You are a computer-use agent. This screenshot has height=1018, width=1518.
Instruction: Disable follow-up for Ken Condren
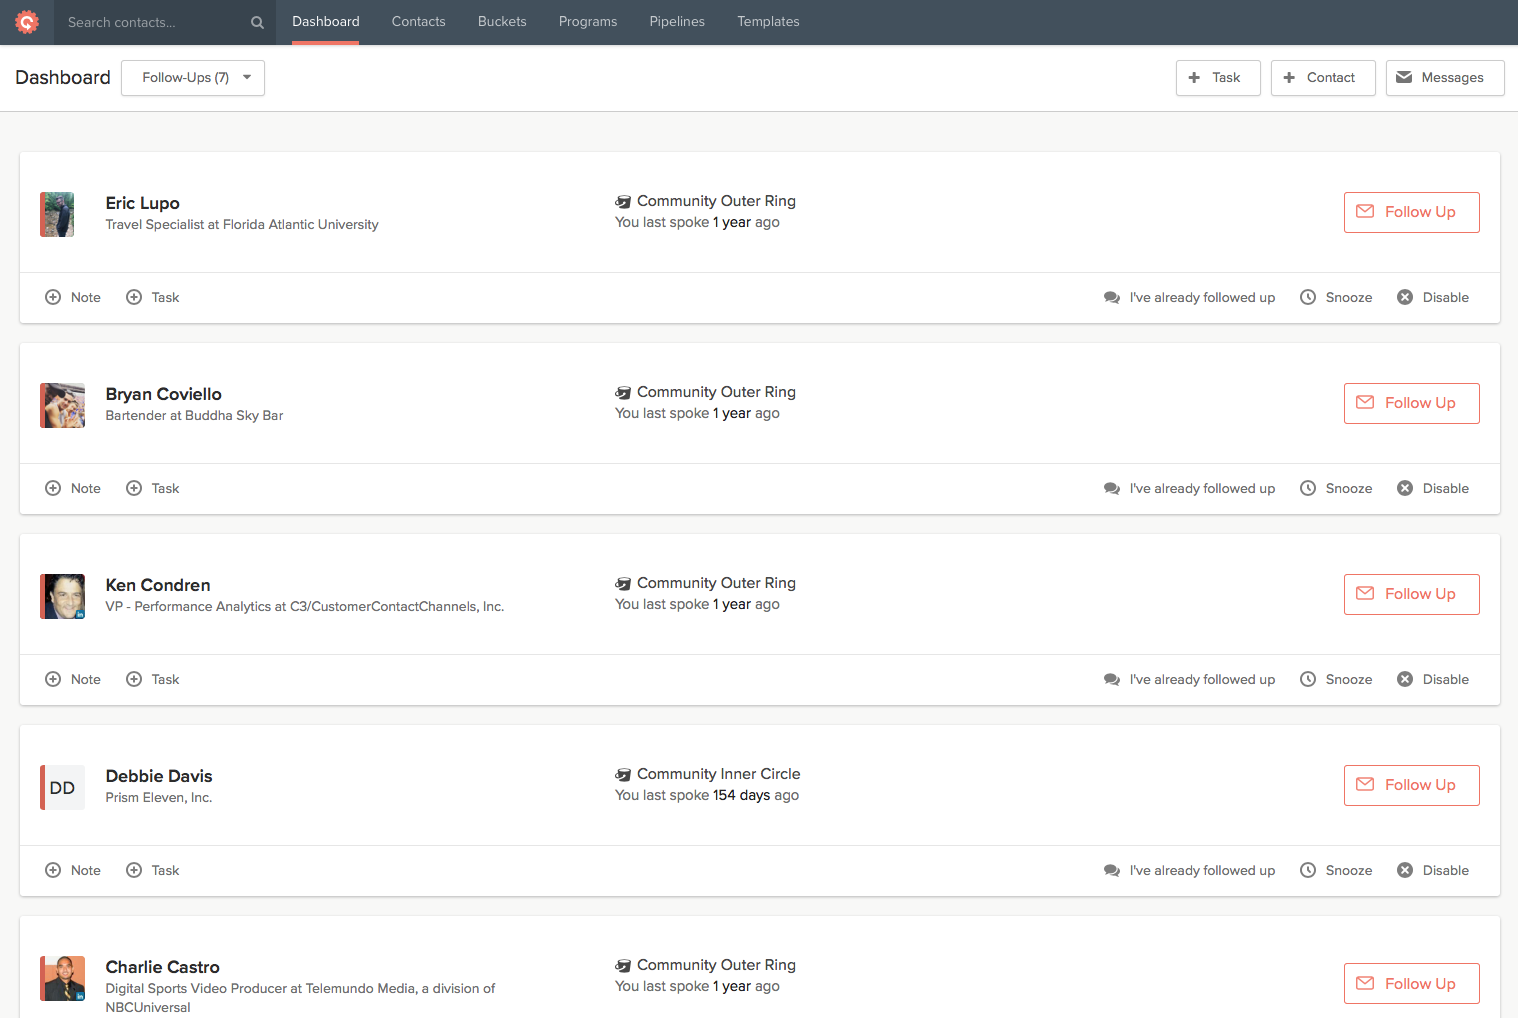(x=1433, y=679)
